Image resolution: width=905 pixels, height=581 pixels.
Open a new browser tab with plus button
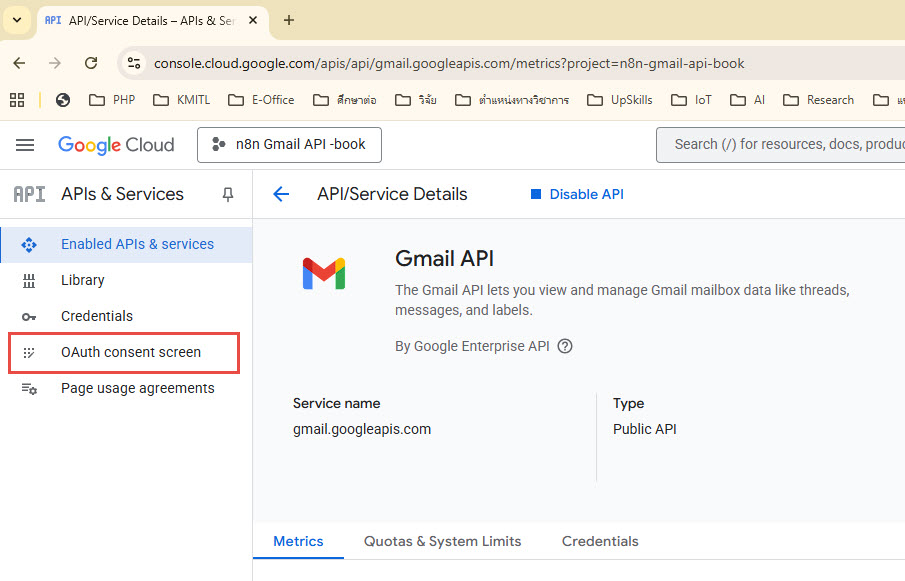point(289,20)
